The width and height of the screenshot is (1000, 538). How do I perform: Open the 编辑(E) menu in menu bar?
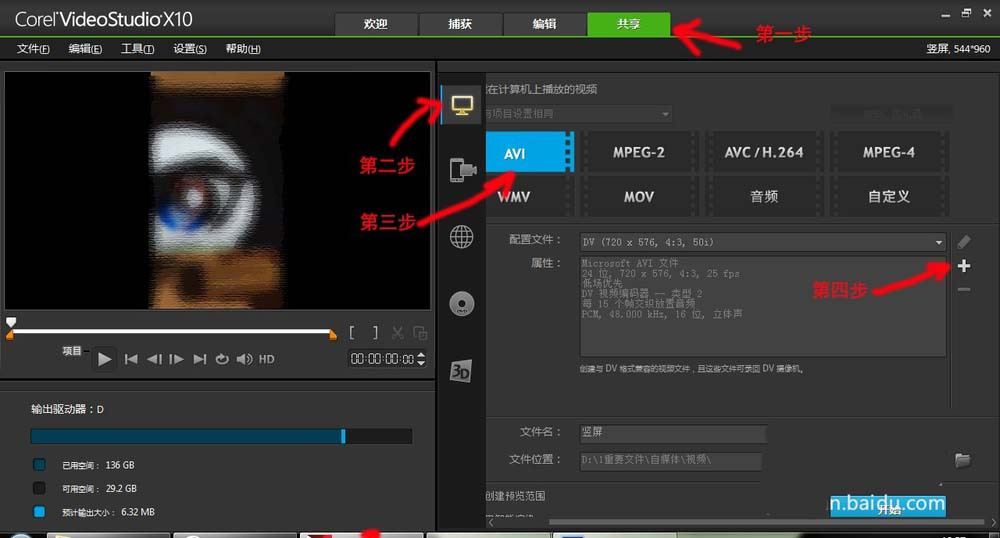point(85,48)
